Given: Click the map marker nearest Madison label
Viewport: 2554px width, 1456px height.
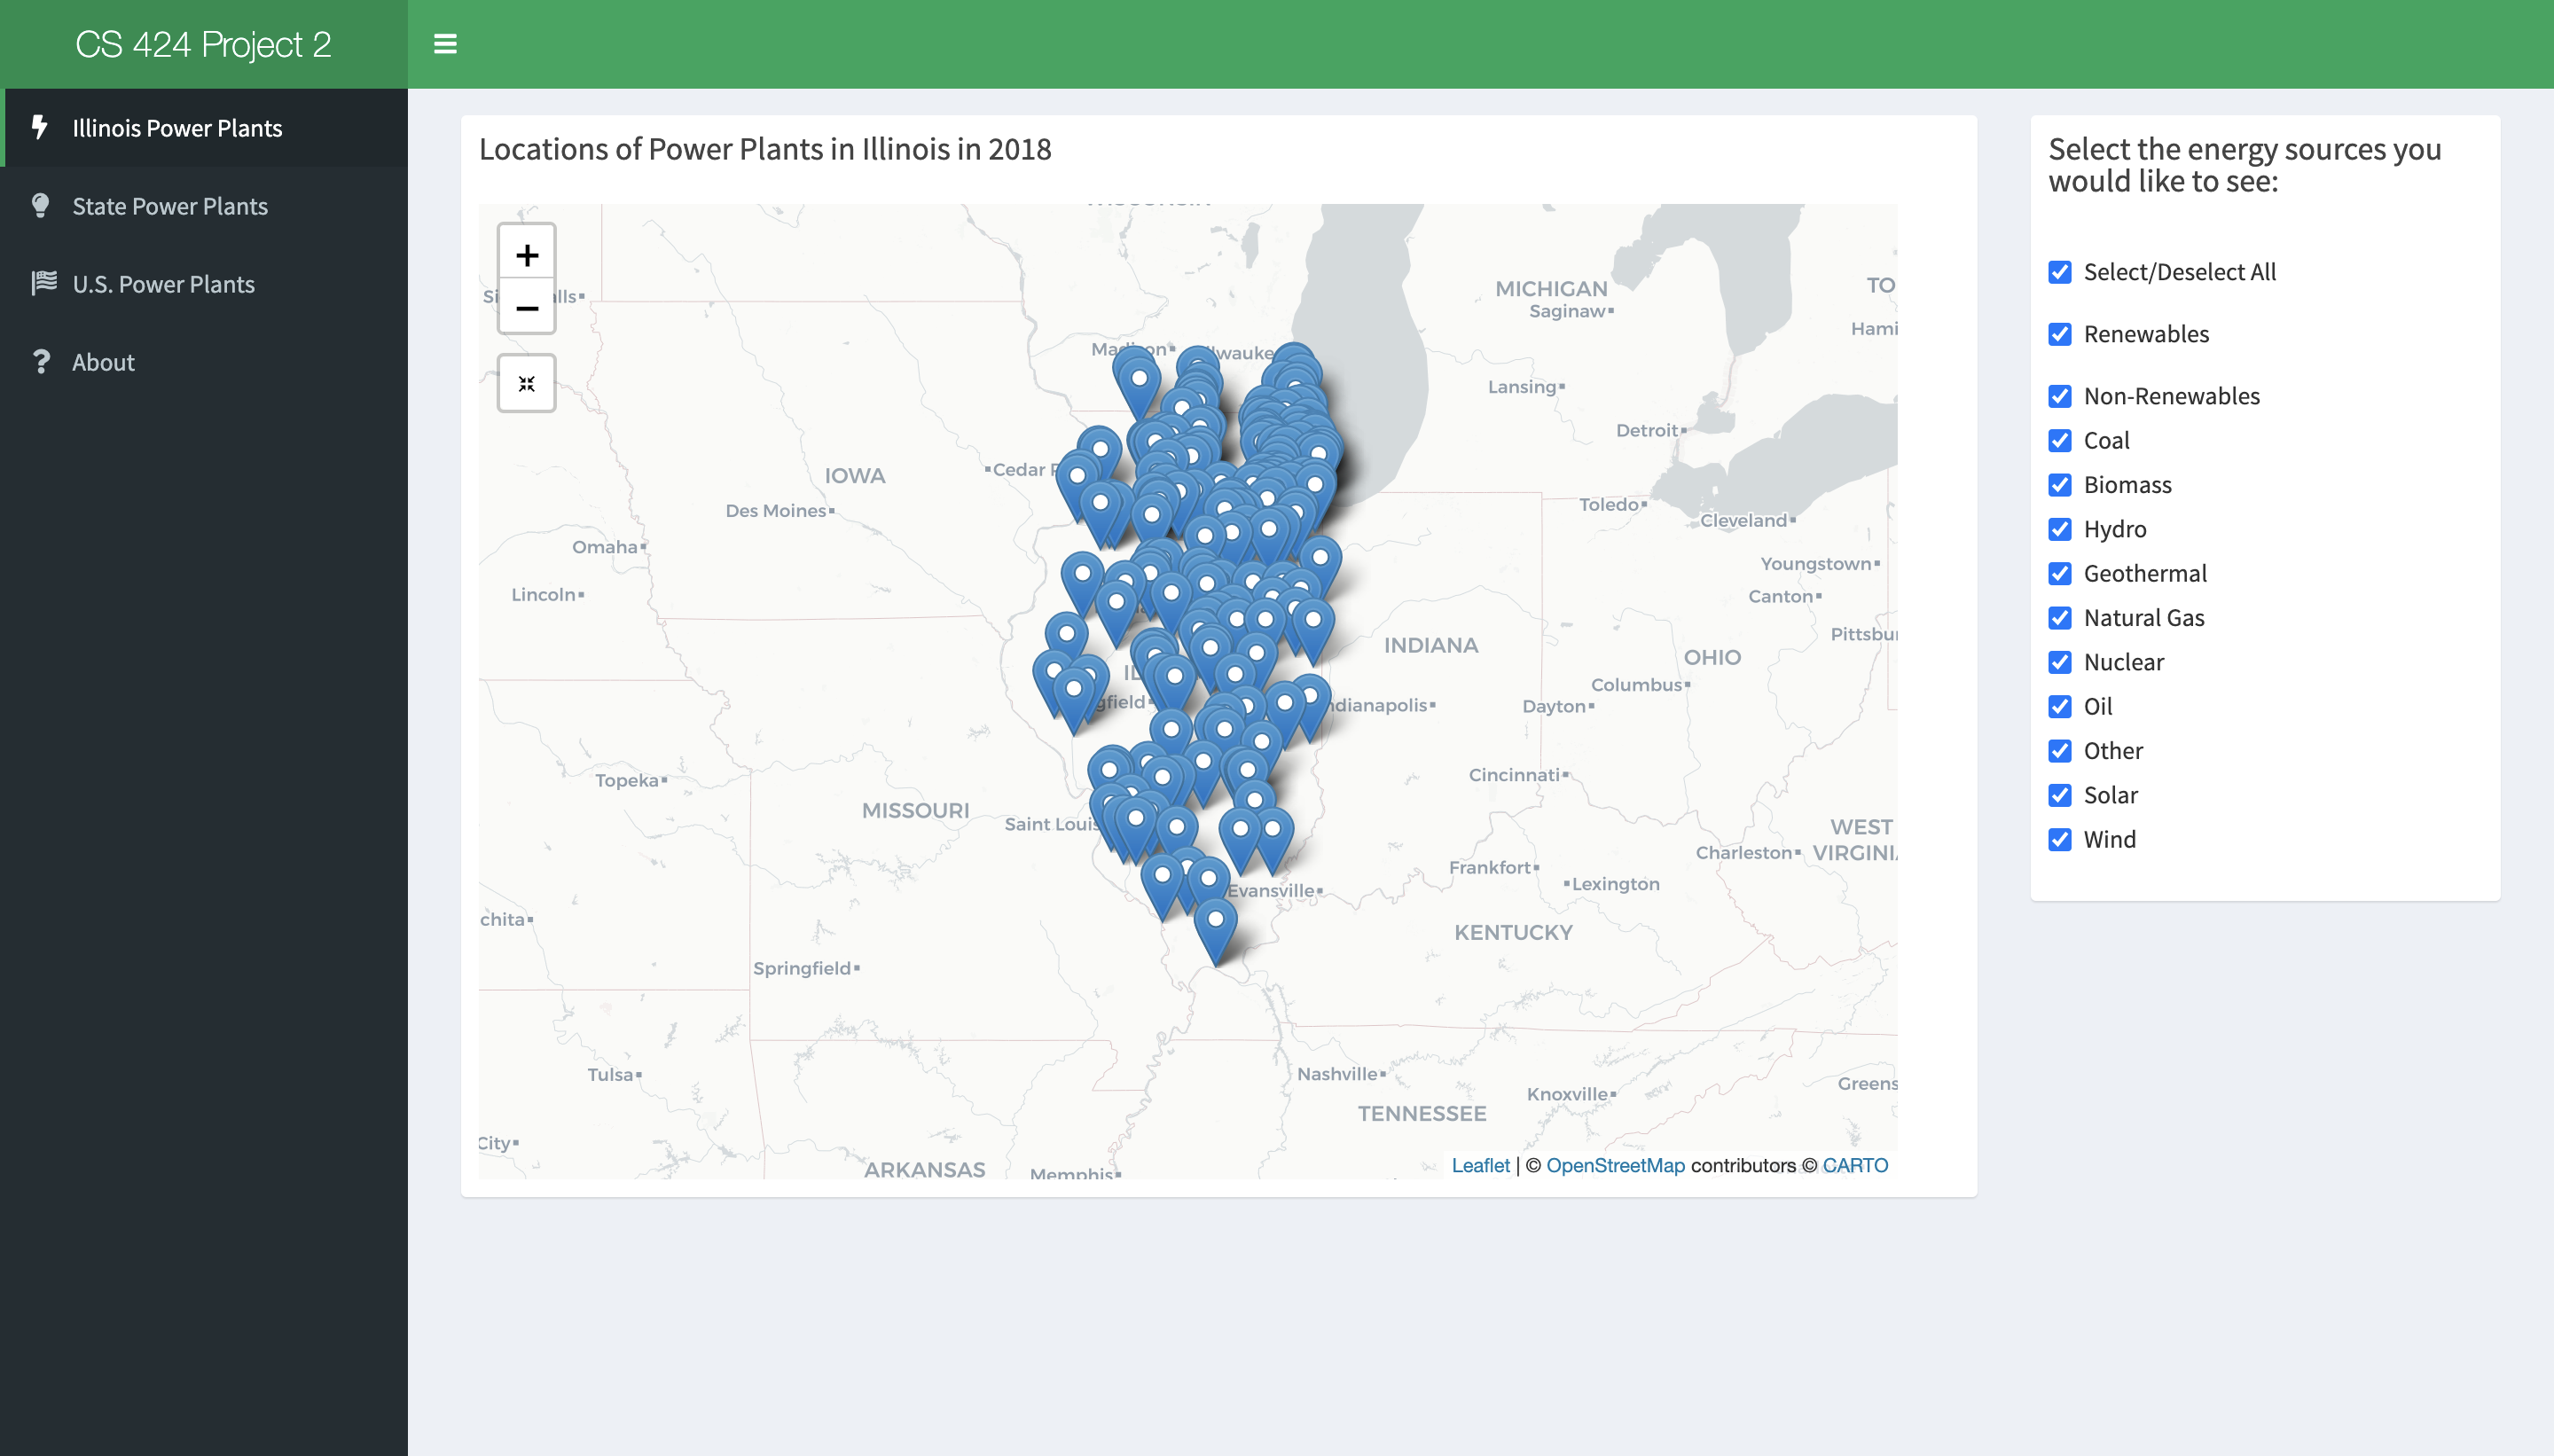Looking at the screenshot, I should [1138, 390].
